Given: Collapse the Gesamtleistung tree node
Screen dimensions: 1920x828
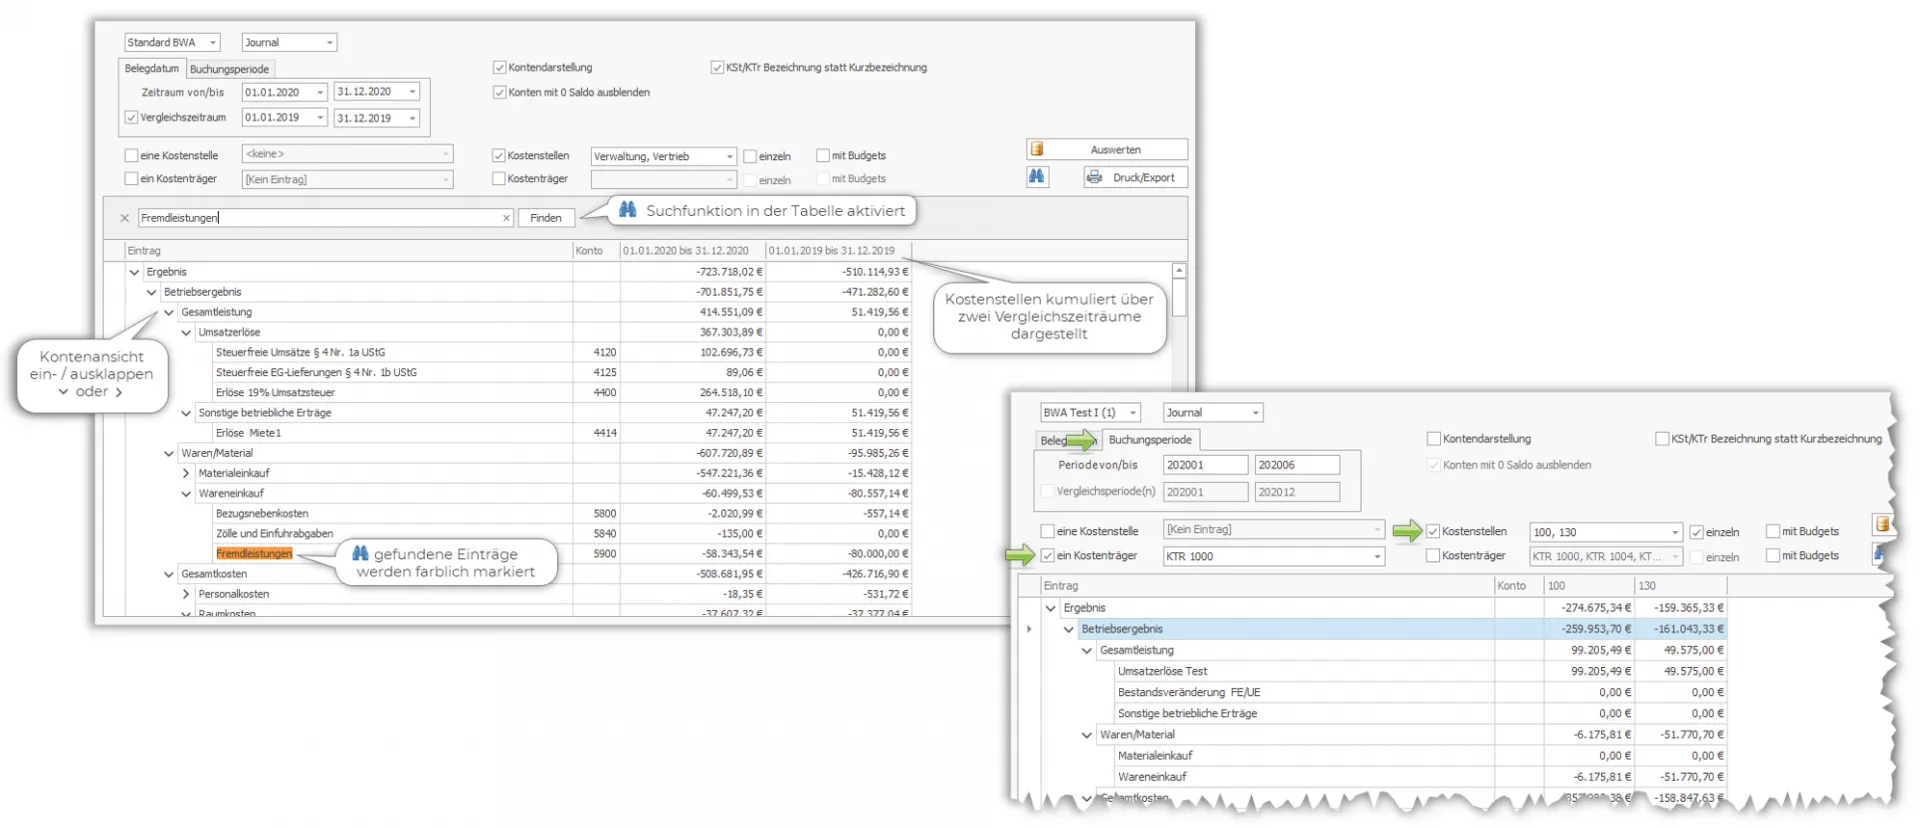Looking at the screenshot, I should pyautogui.click(x=169, y=312).
